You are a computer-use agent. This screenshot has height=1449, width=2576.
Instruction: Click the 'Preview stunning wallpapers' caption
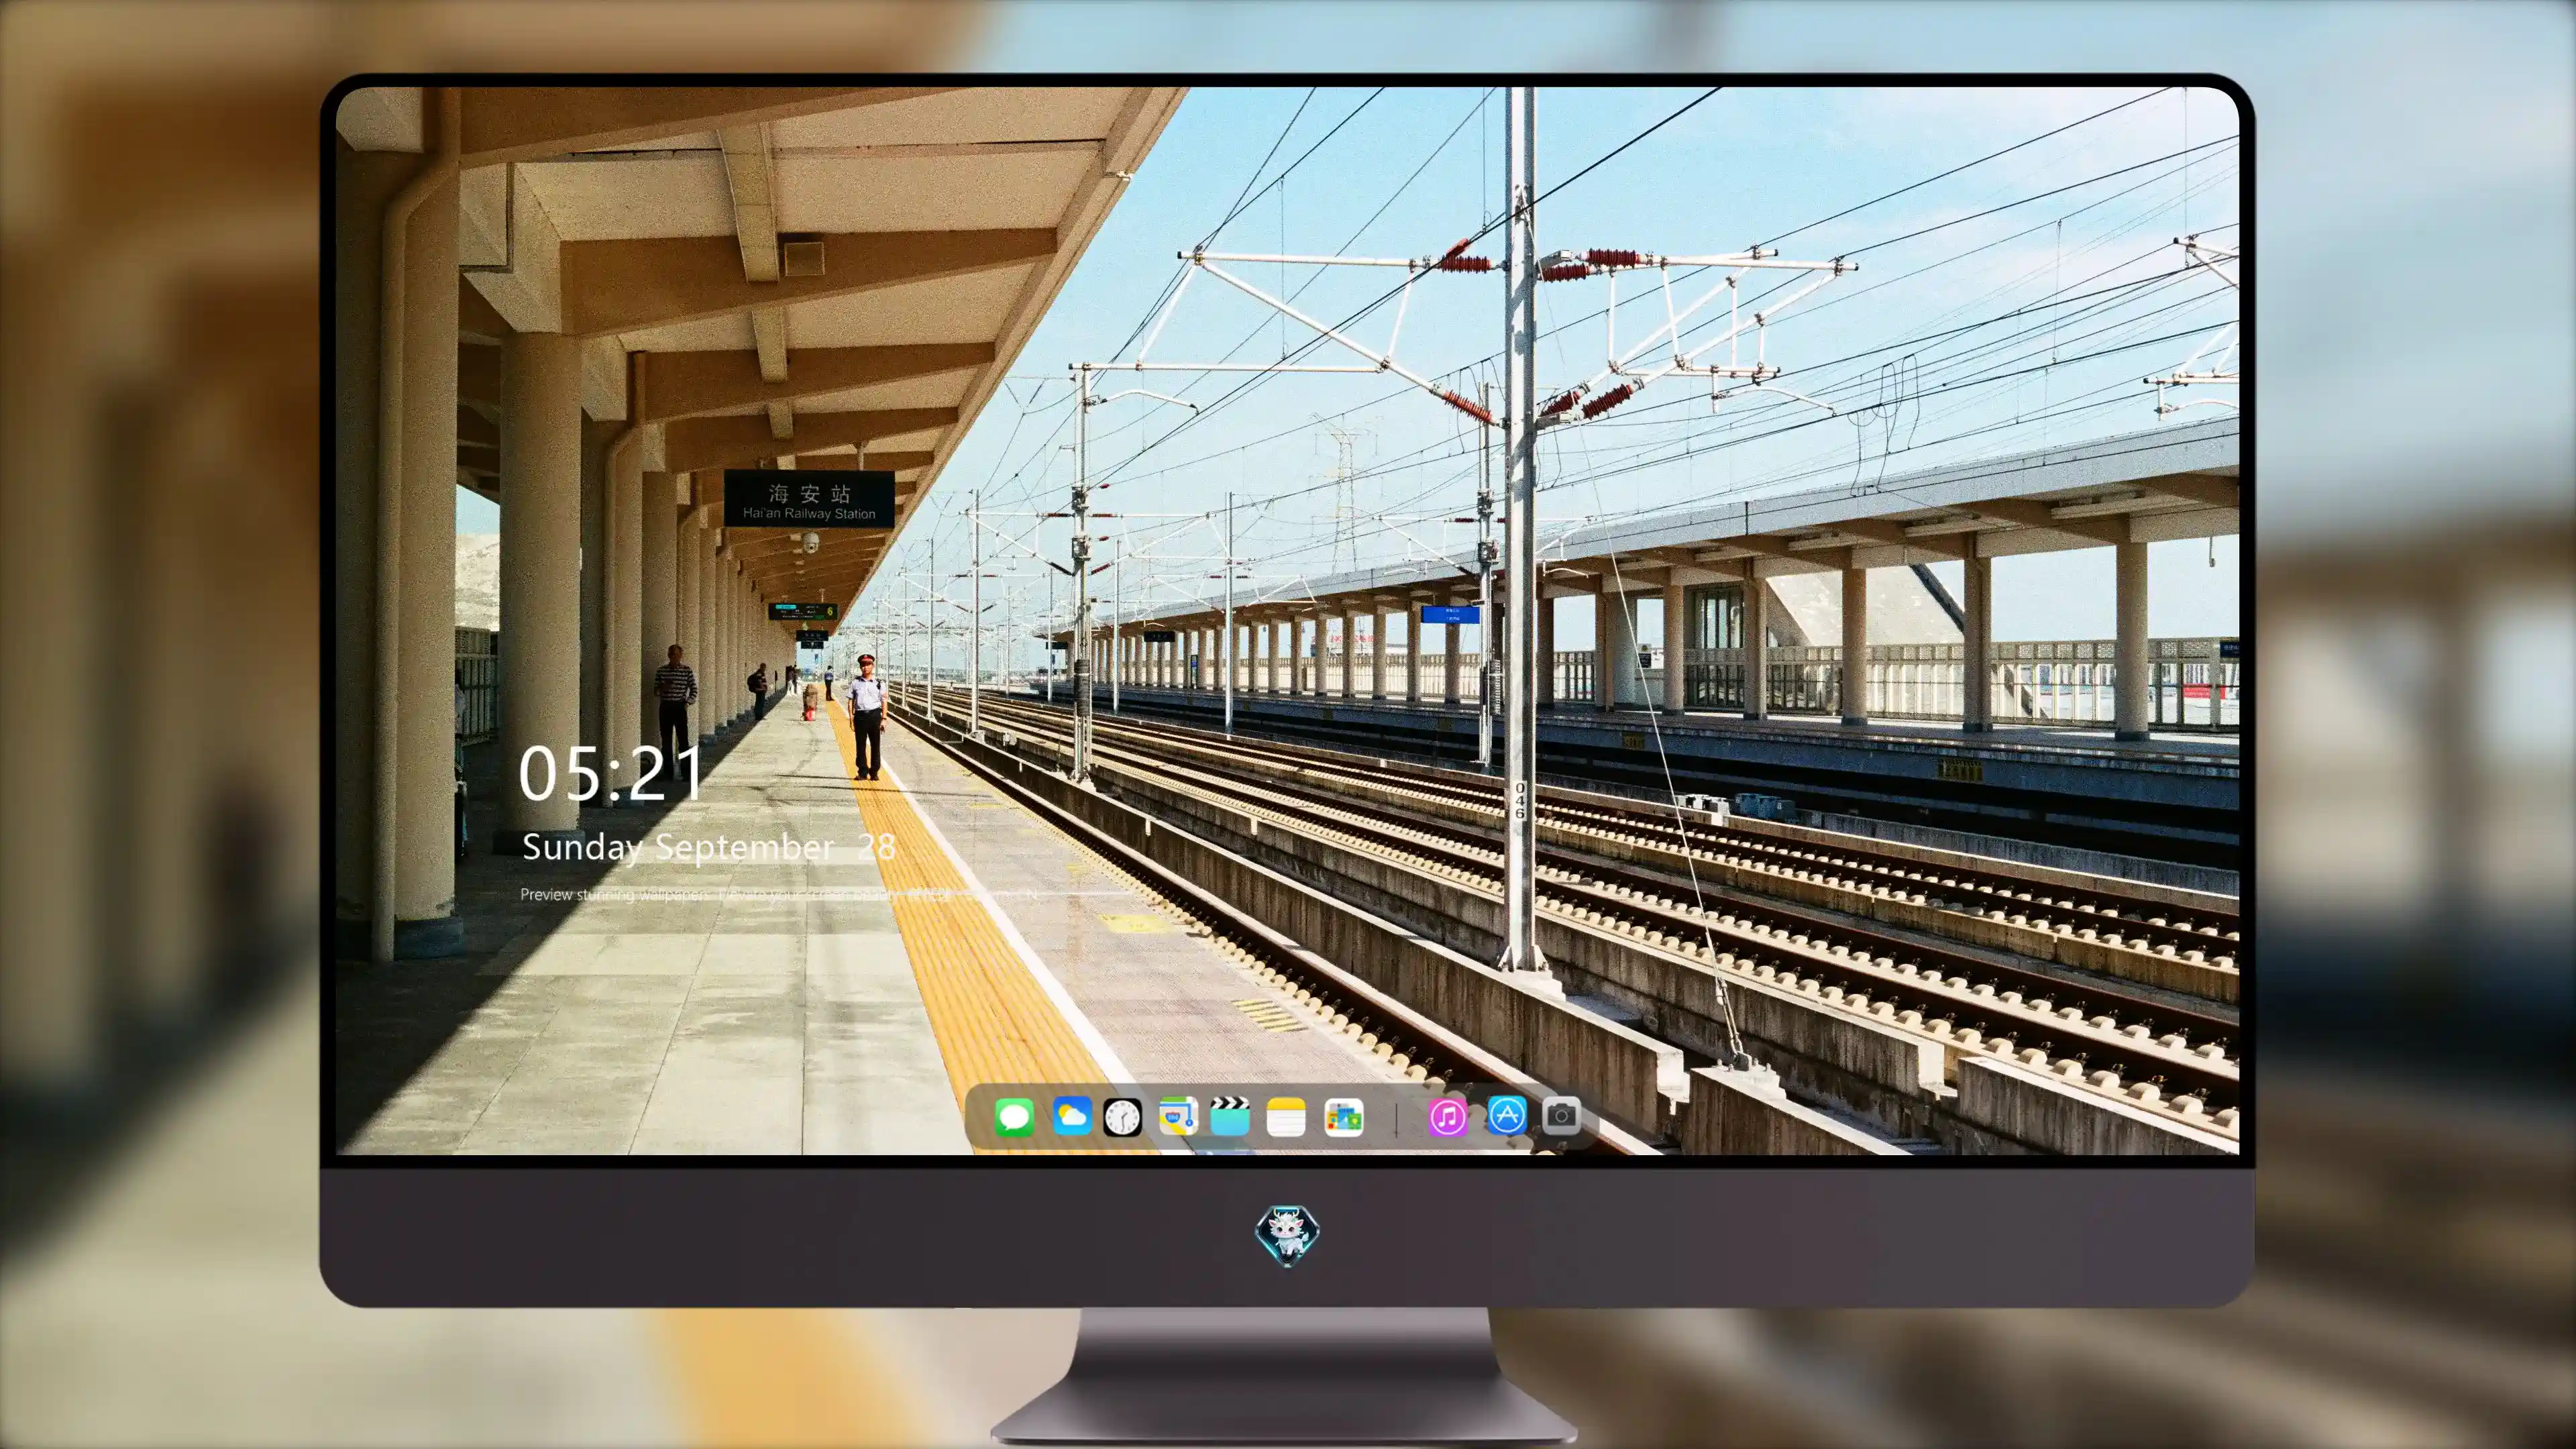pyautogui.click(x=780, y=894)
